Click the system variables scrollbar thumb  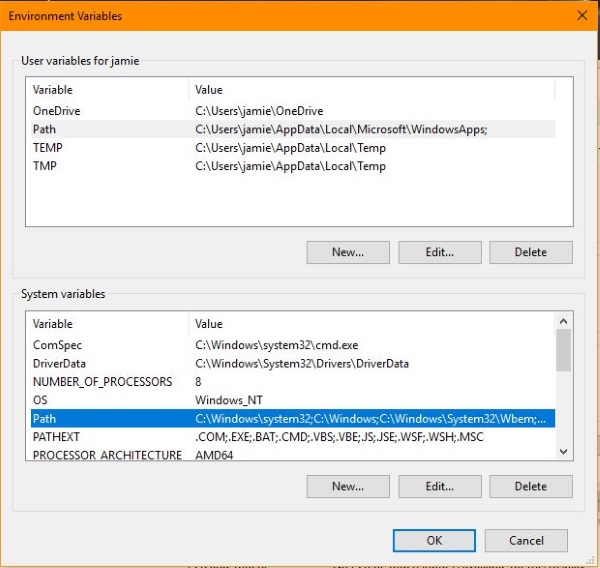point(563,350)
